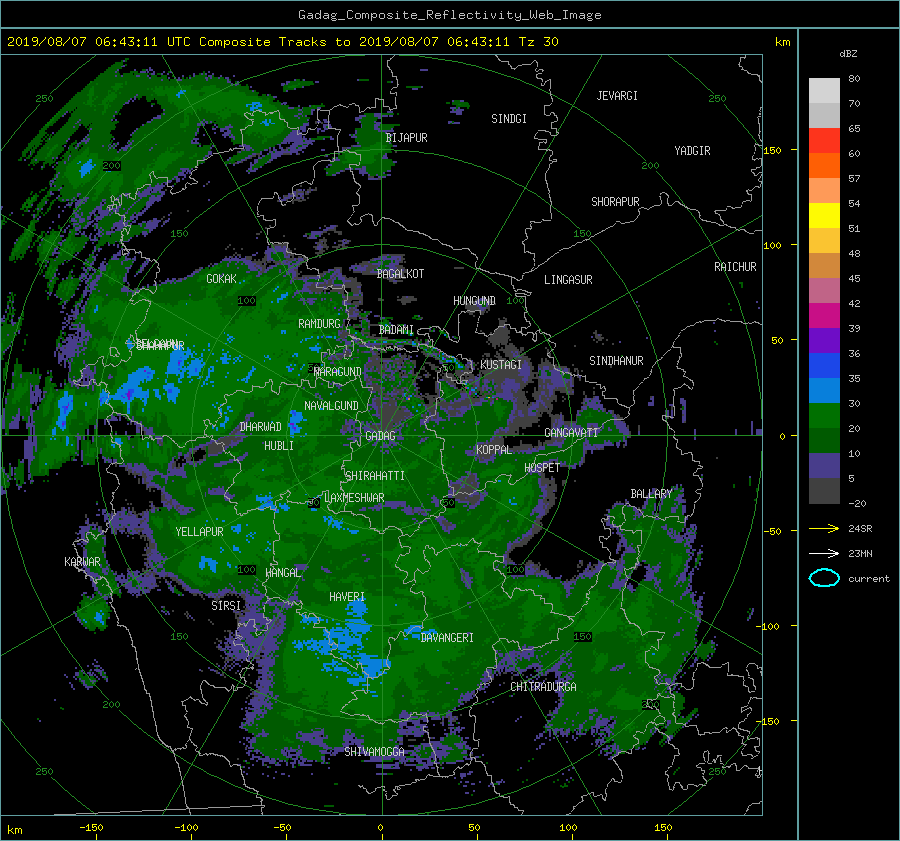Viewport: 900px width, 841px height.
Task: Click the LAXMESHWAR city label
Action: tap(354, 498)
